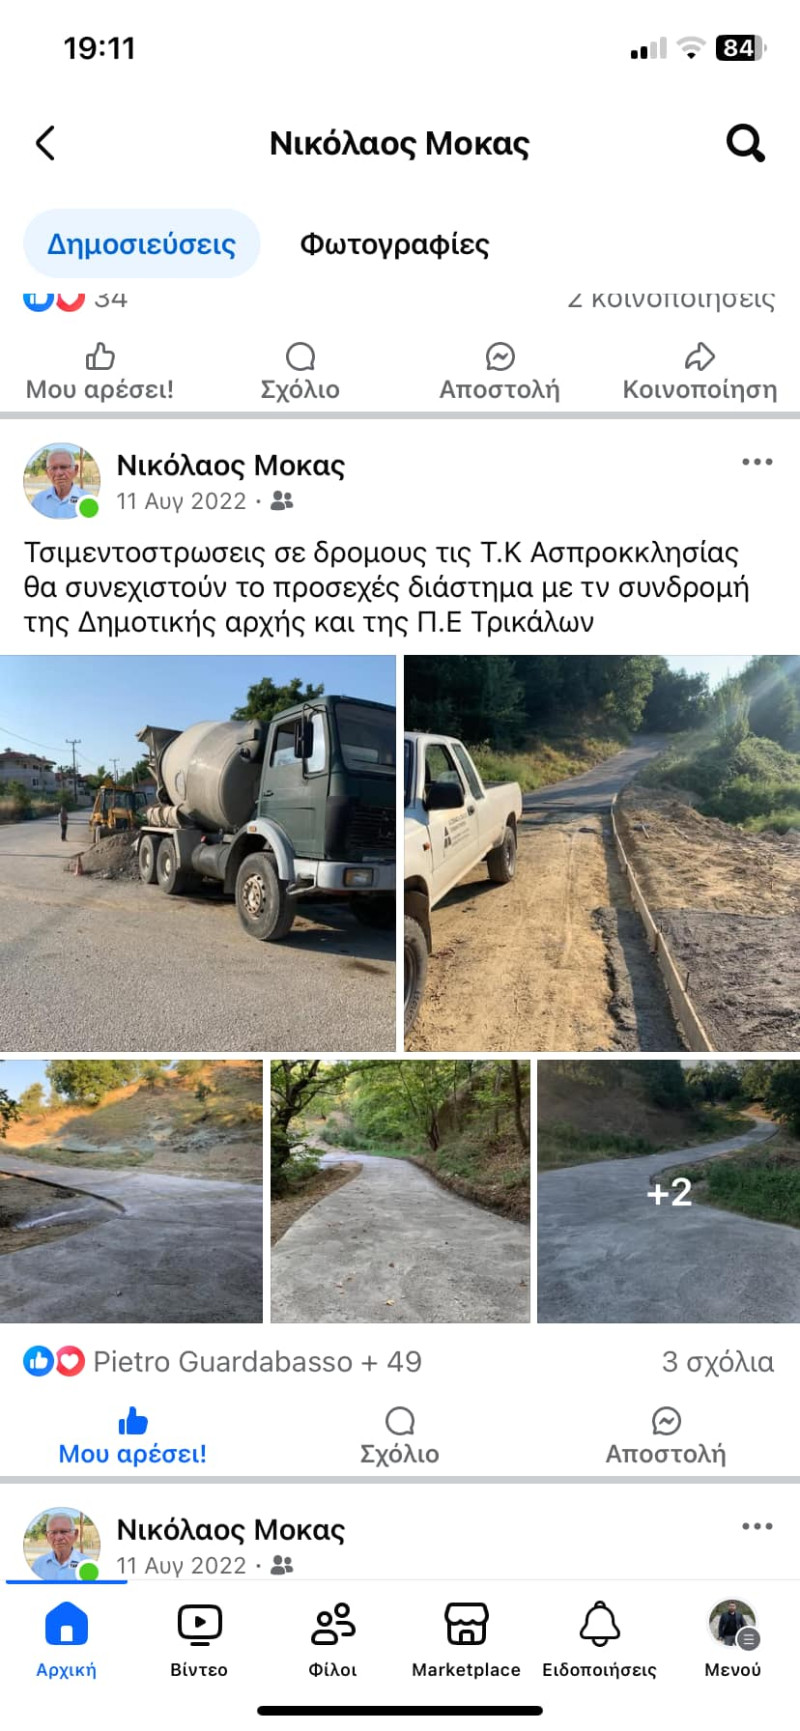Open the three-dot menu of the bottom post
Viewport: 800px width, 1731px height.
(x=757, y=1526)
